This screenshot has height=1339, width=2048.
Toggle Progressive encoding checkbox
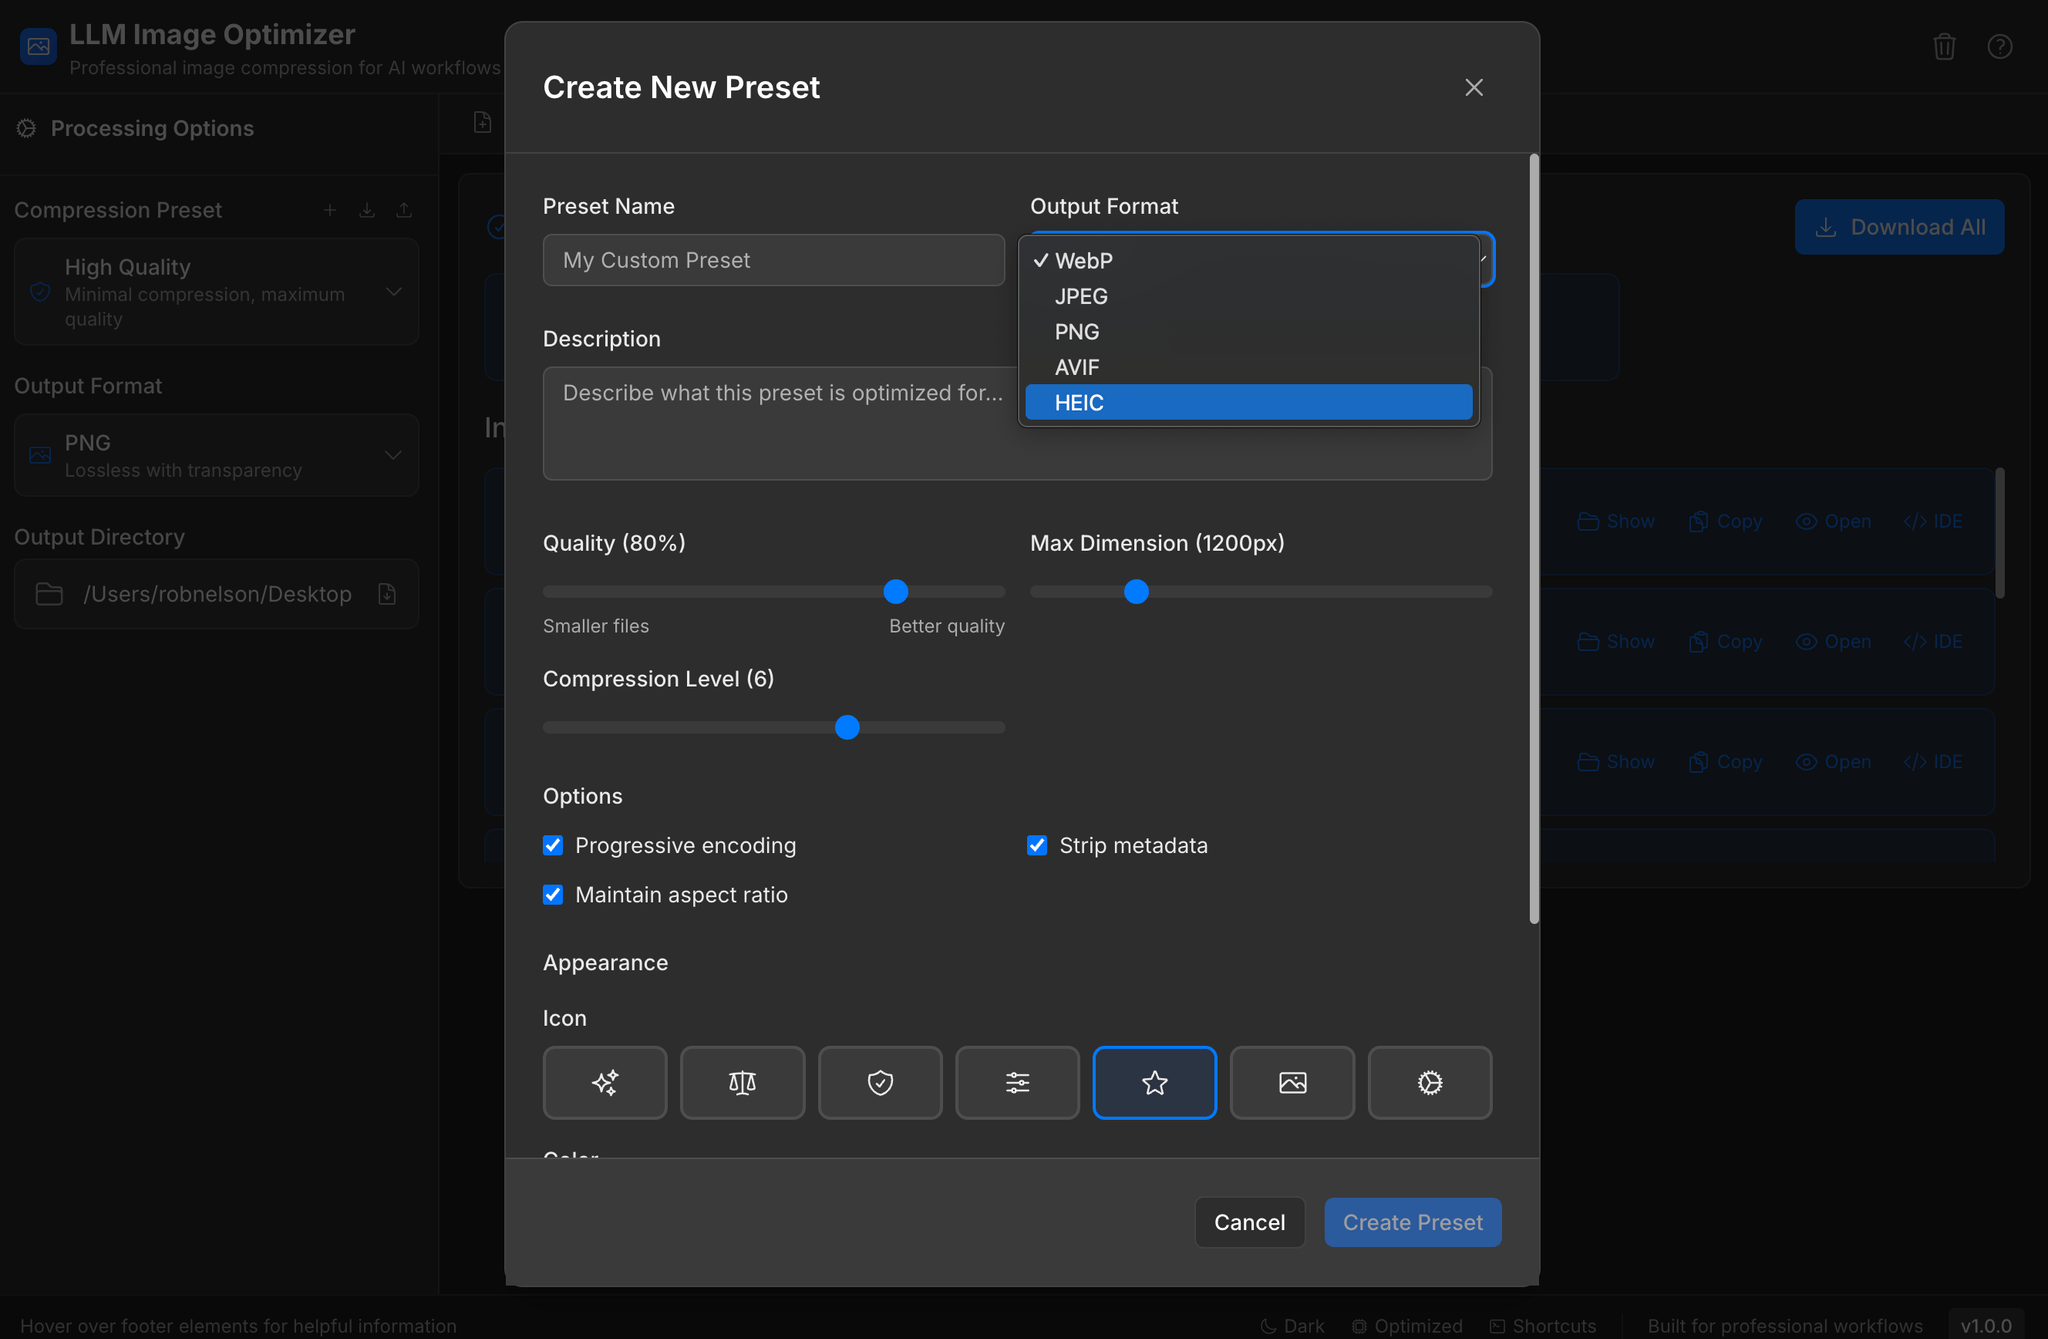(553, 845)
